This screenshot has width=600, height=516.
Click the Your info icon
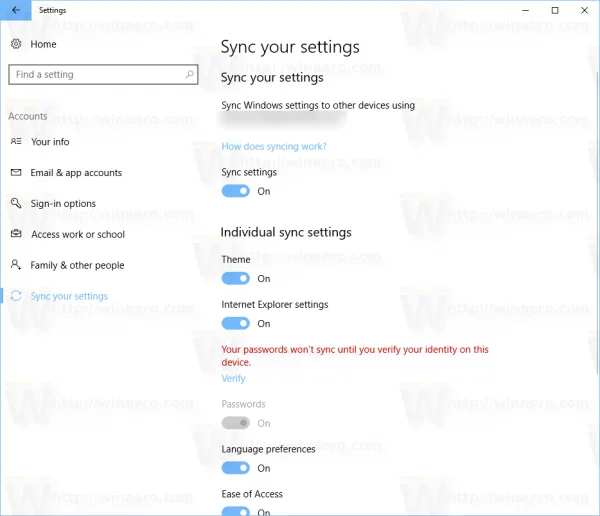coord(16,142)
